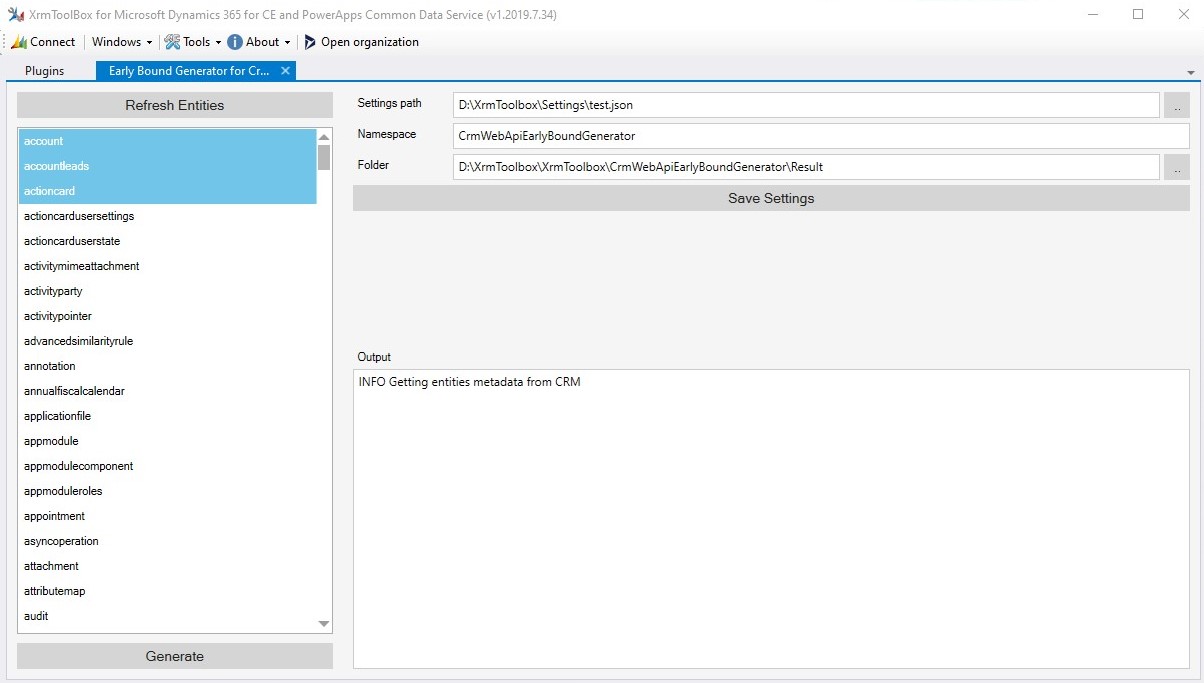Select the asyncoperation entity
The width and height of the screenshot is (1204, 683).
(168, 541)
